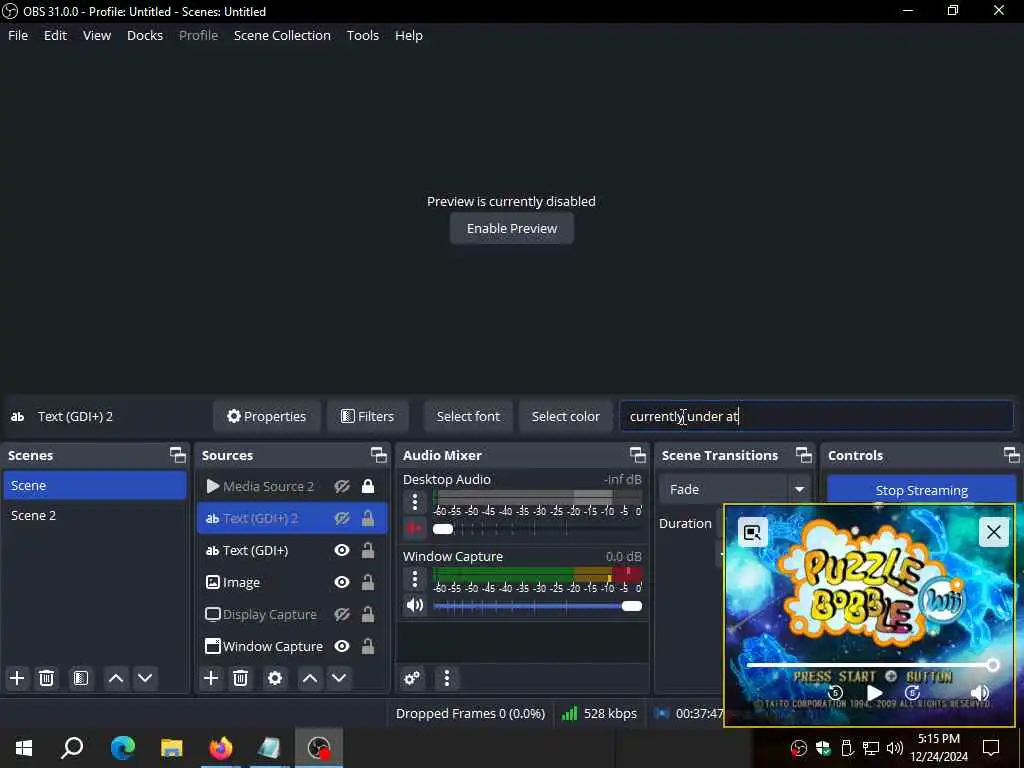Open the Windows Start menu

[24, 748]
